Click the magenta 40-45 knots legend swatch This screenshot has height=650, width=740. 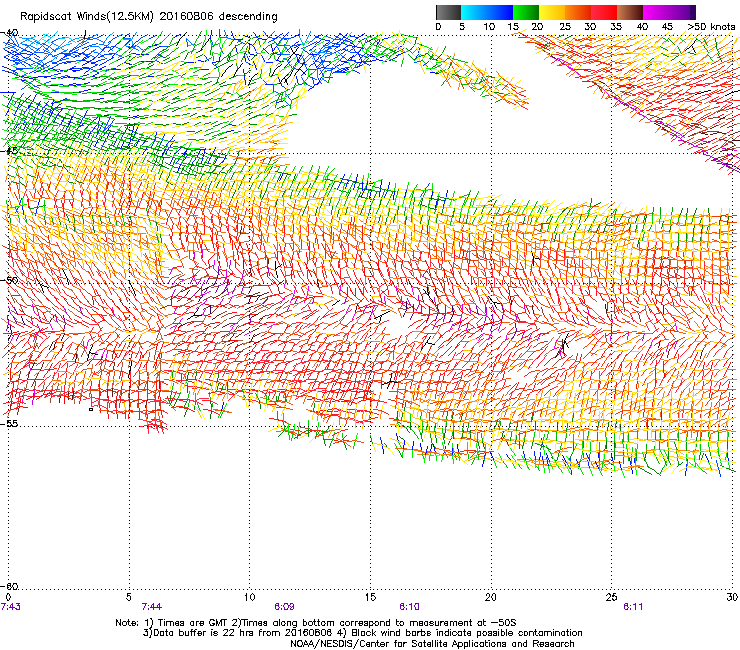pos(656,12)
